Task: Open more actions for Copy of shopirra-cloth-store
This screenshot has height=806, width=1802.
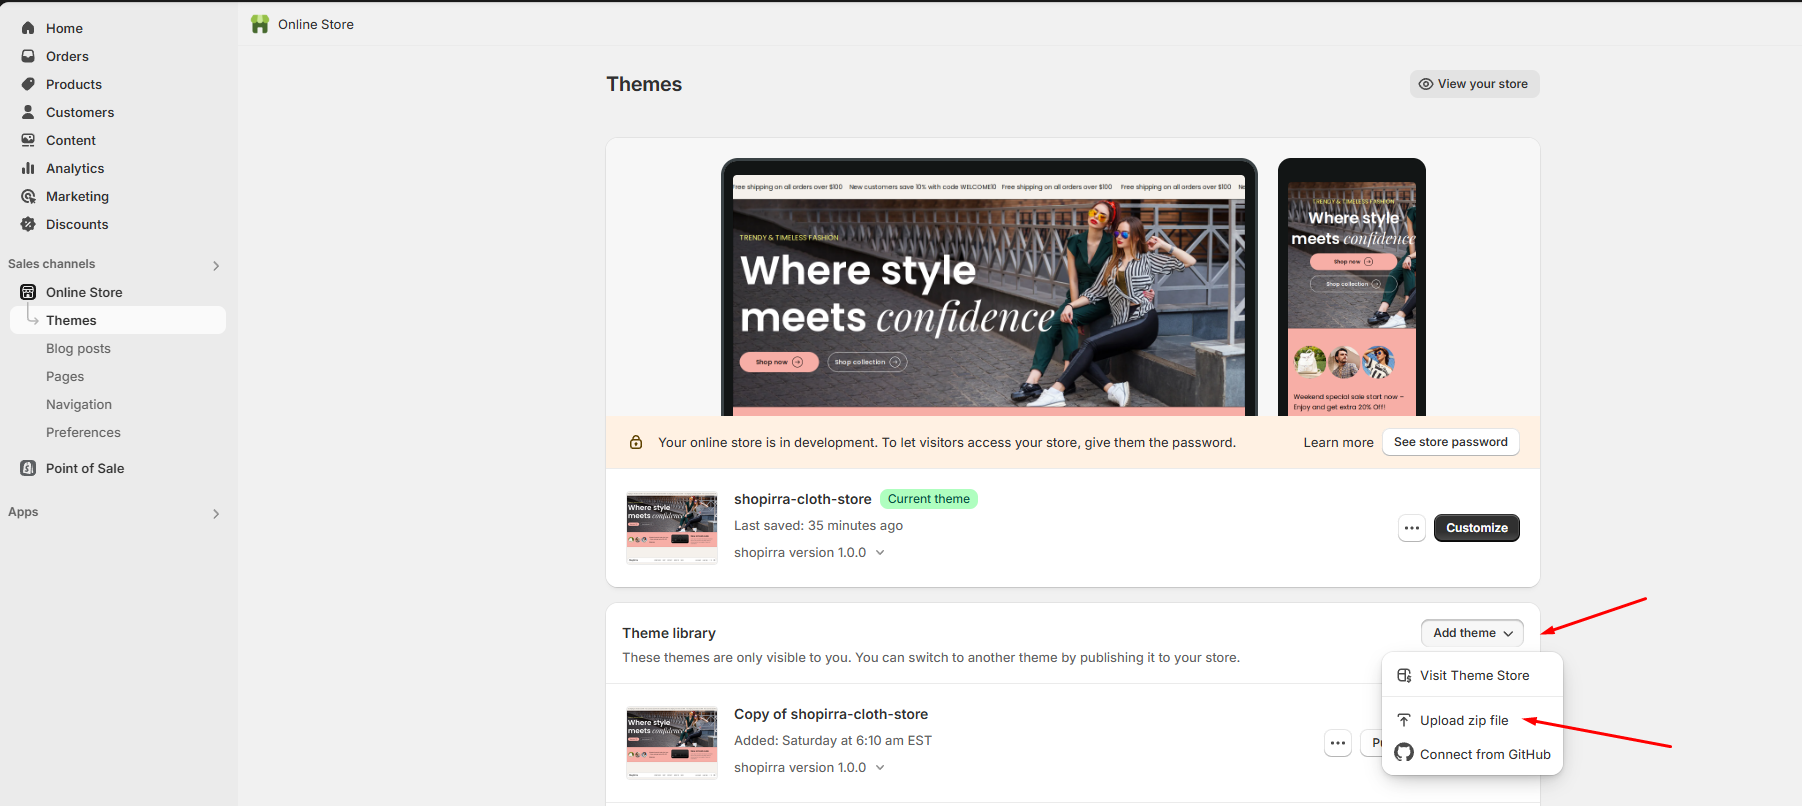Action: pos(1338,743)
